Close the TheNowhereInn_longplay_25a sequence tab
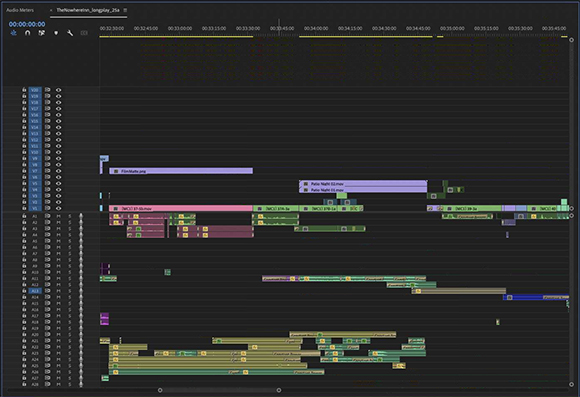The image size is (580, 397). pyautogui.click(x=51, y=10)
